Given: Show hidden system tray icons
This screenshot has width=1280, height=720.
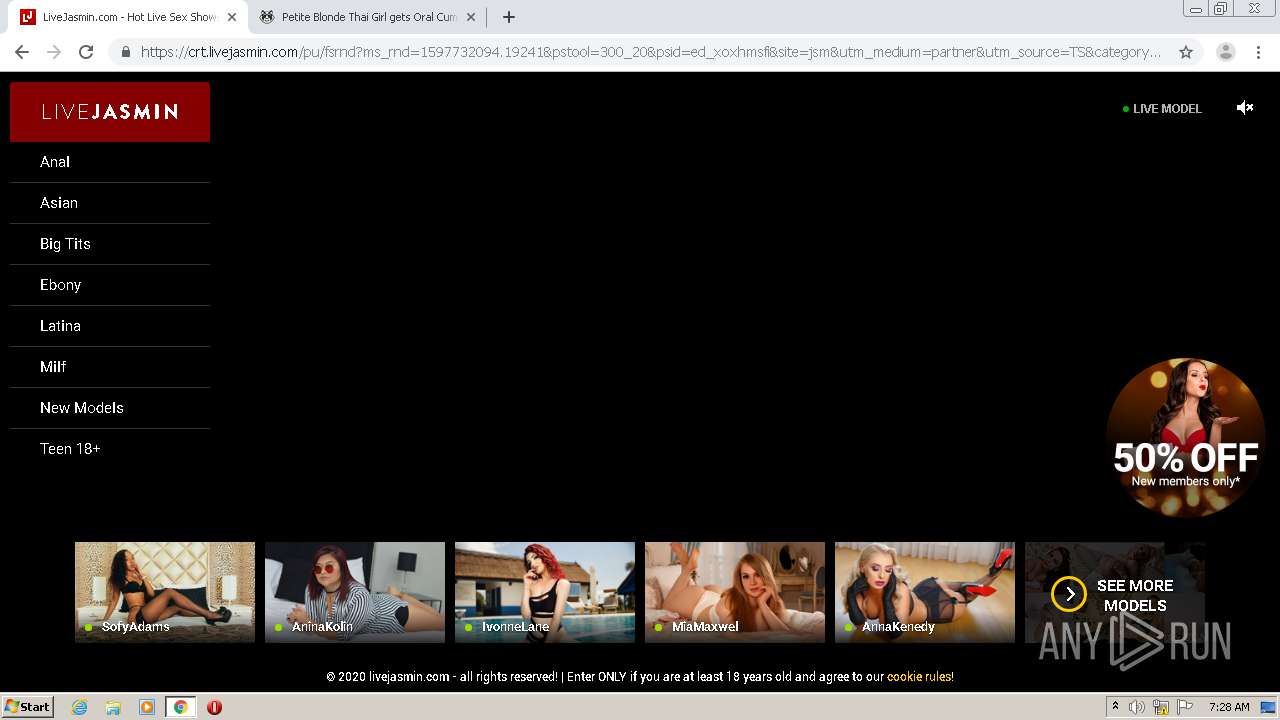Looking at the screenshot, I should 1116,707.
